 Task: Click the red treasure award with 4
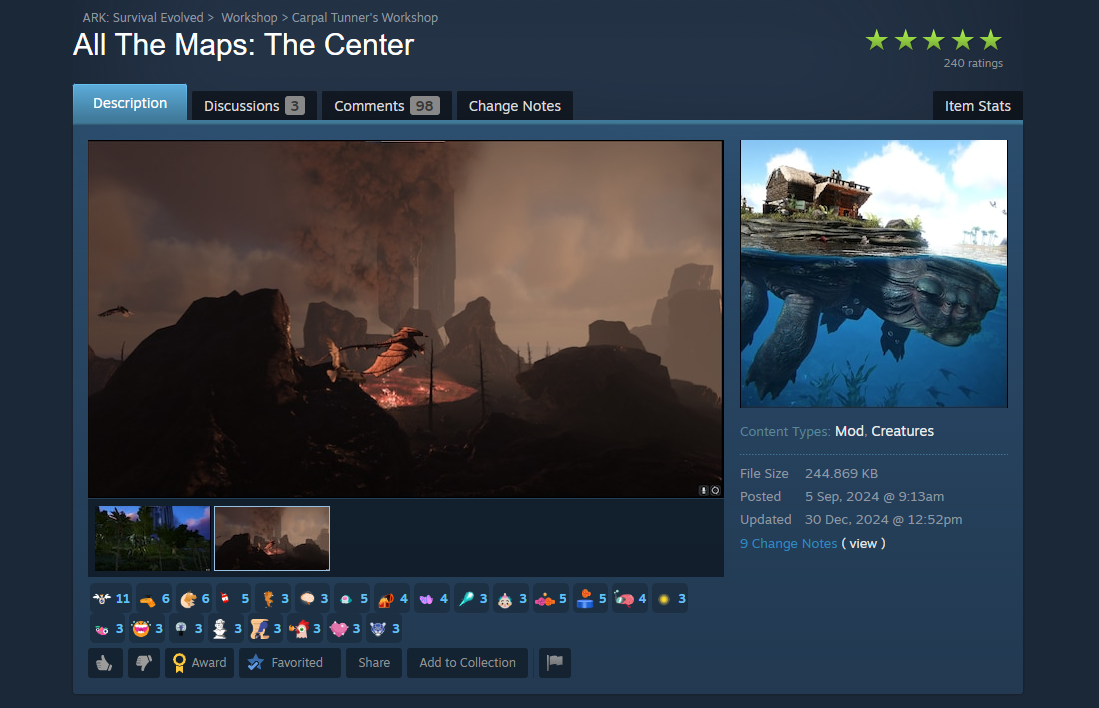392,599
